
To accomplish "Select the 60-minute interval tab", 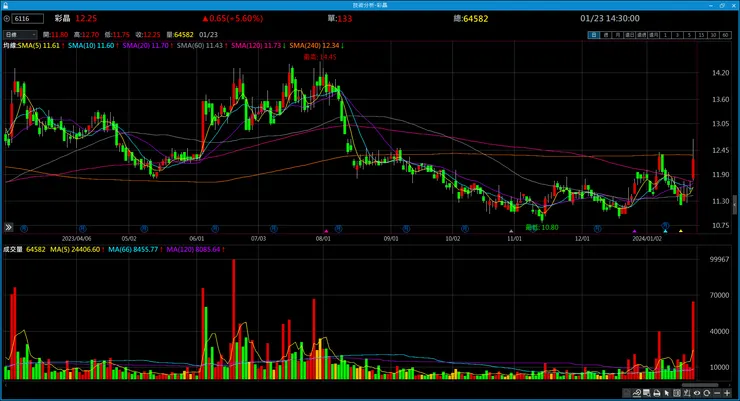I will point(725,35).
